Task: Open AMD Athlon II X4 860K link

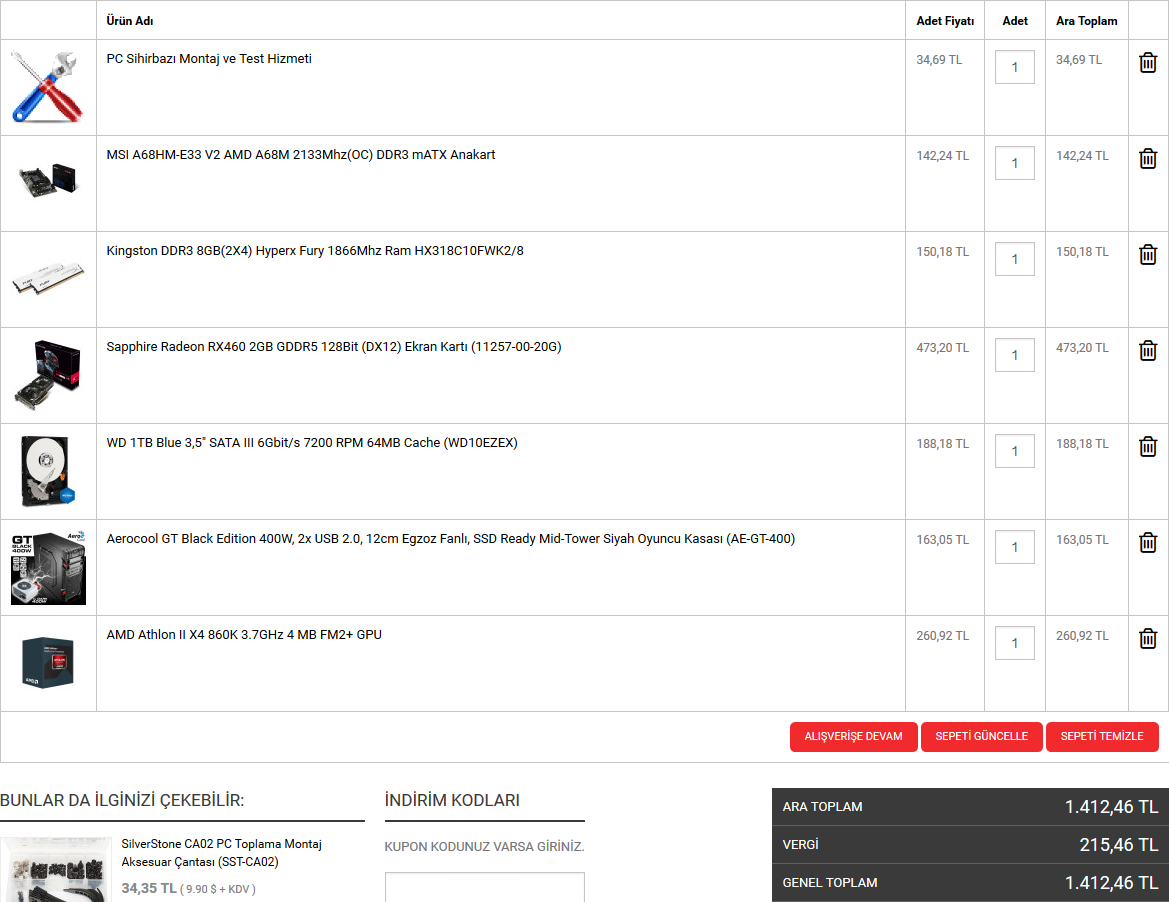Action: (244, 635)
